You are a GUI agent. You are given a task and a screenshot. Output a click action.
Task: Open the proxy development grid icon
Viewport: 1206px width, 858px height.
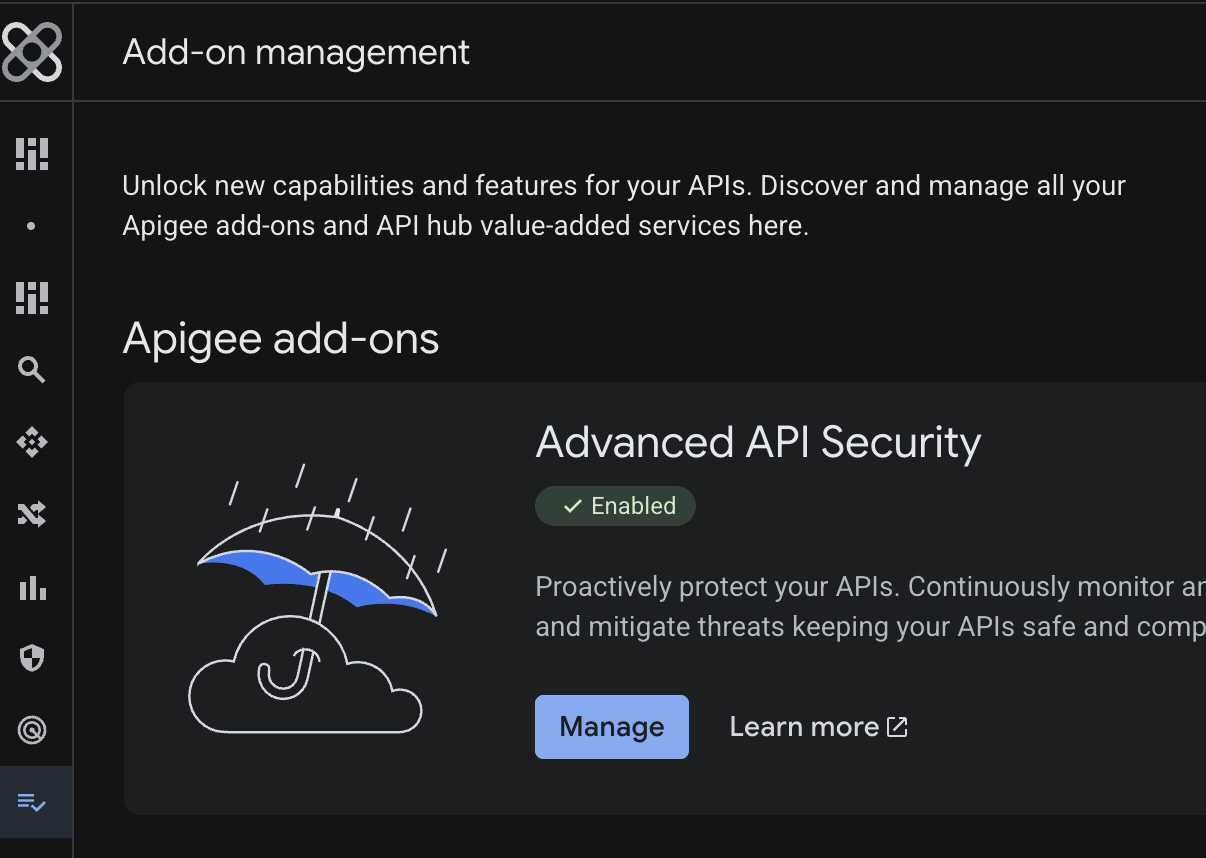coord(31,153)
